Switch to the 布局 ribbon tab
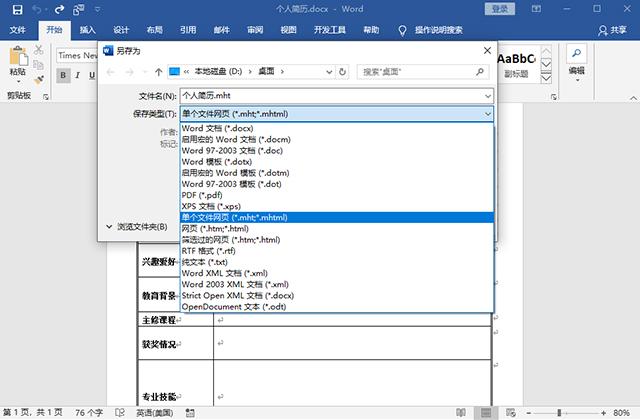640x420 pixels. pyautogui.click(x=155, y=30)
